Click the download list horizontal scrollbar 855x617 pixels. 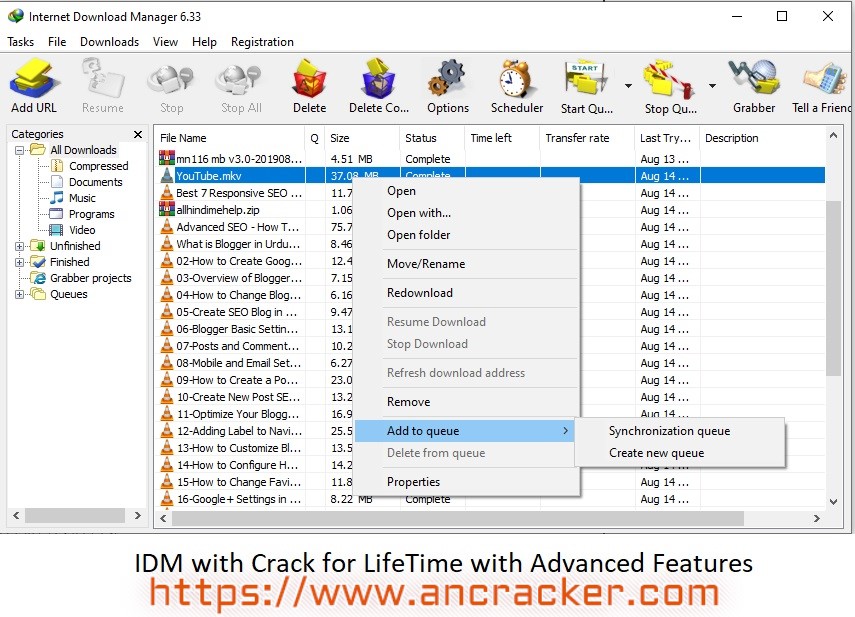pos(457,518)
